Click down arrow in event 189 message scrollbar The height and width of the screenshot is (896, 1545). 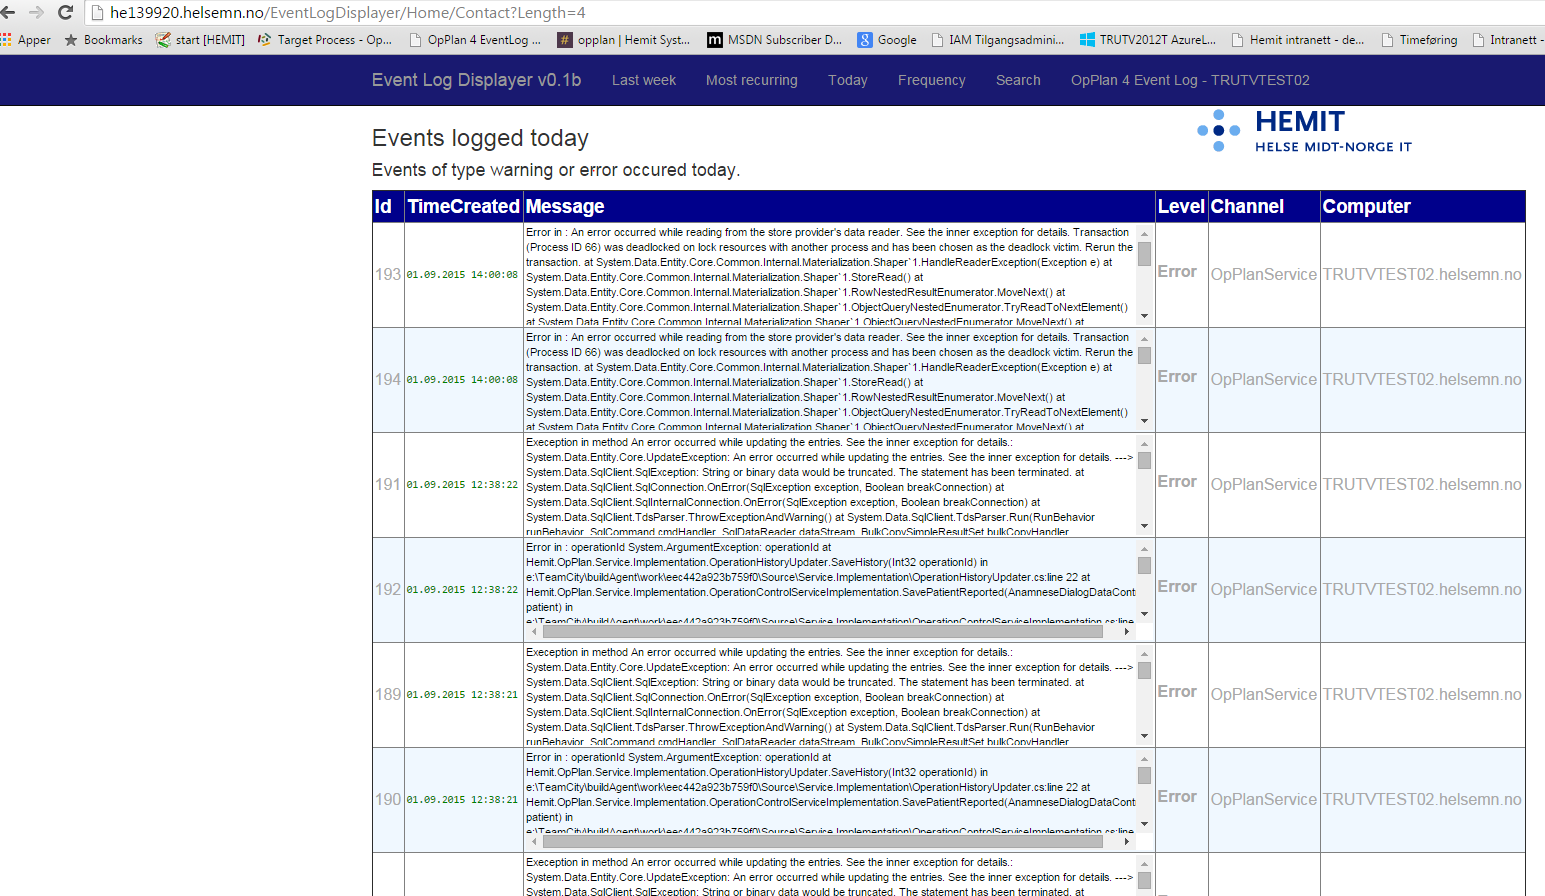coord(1144,736)
